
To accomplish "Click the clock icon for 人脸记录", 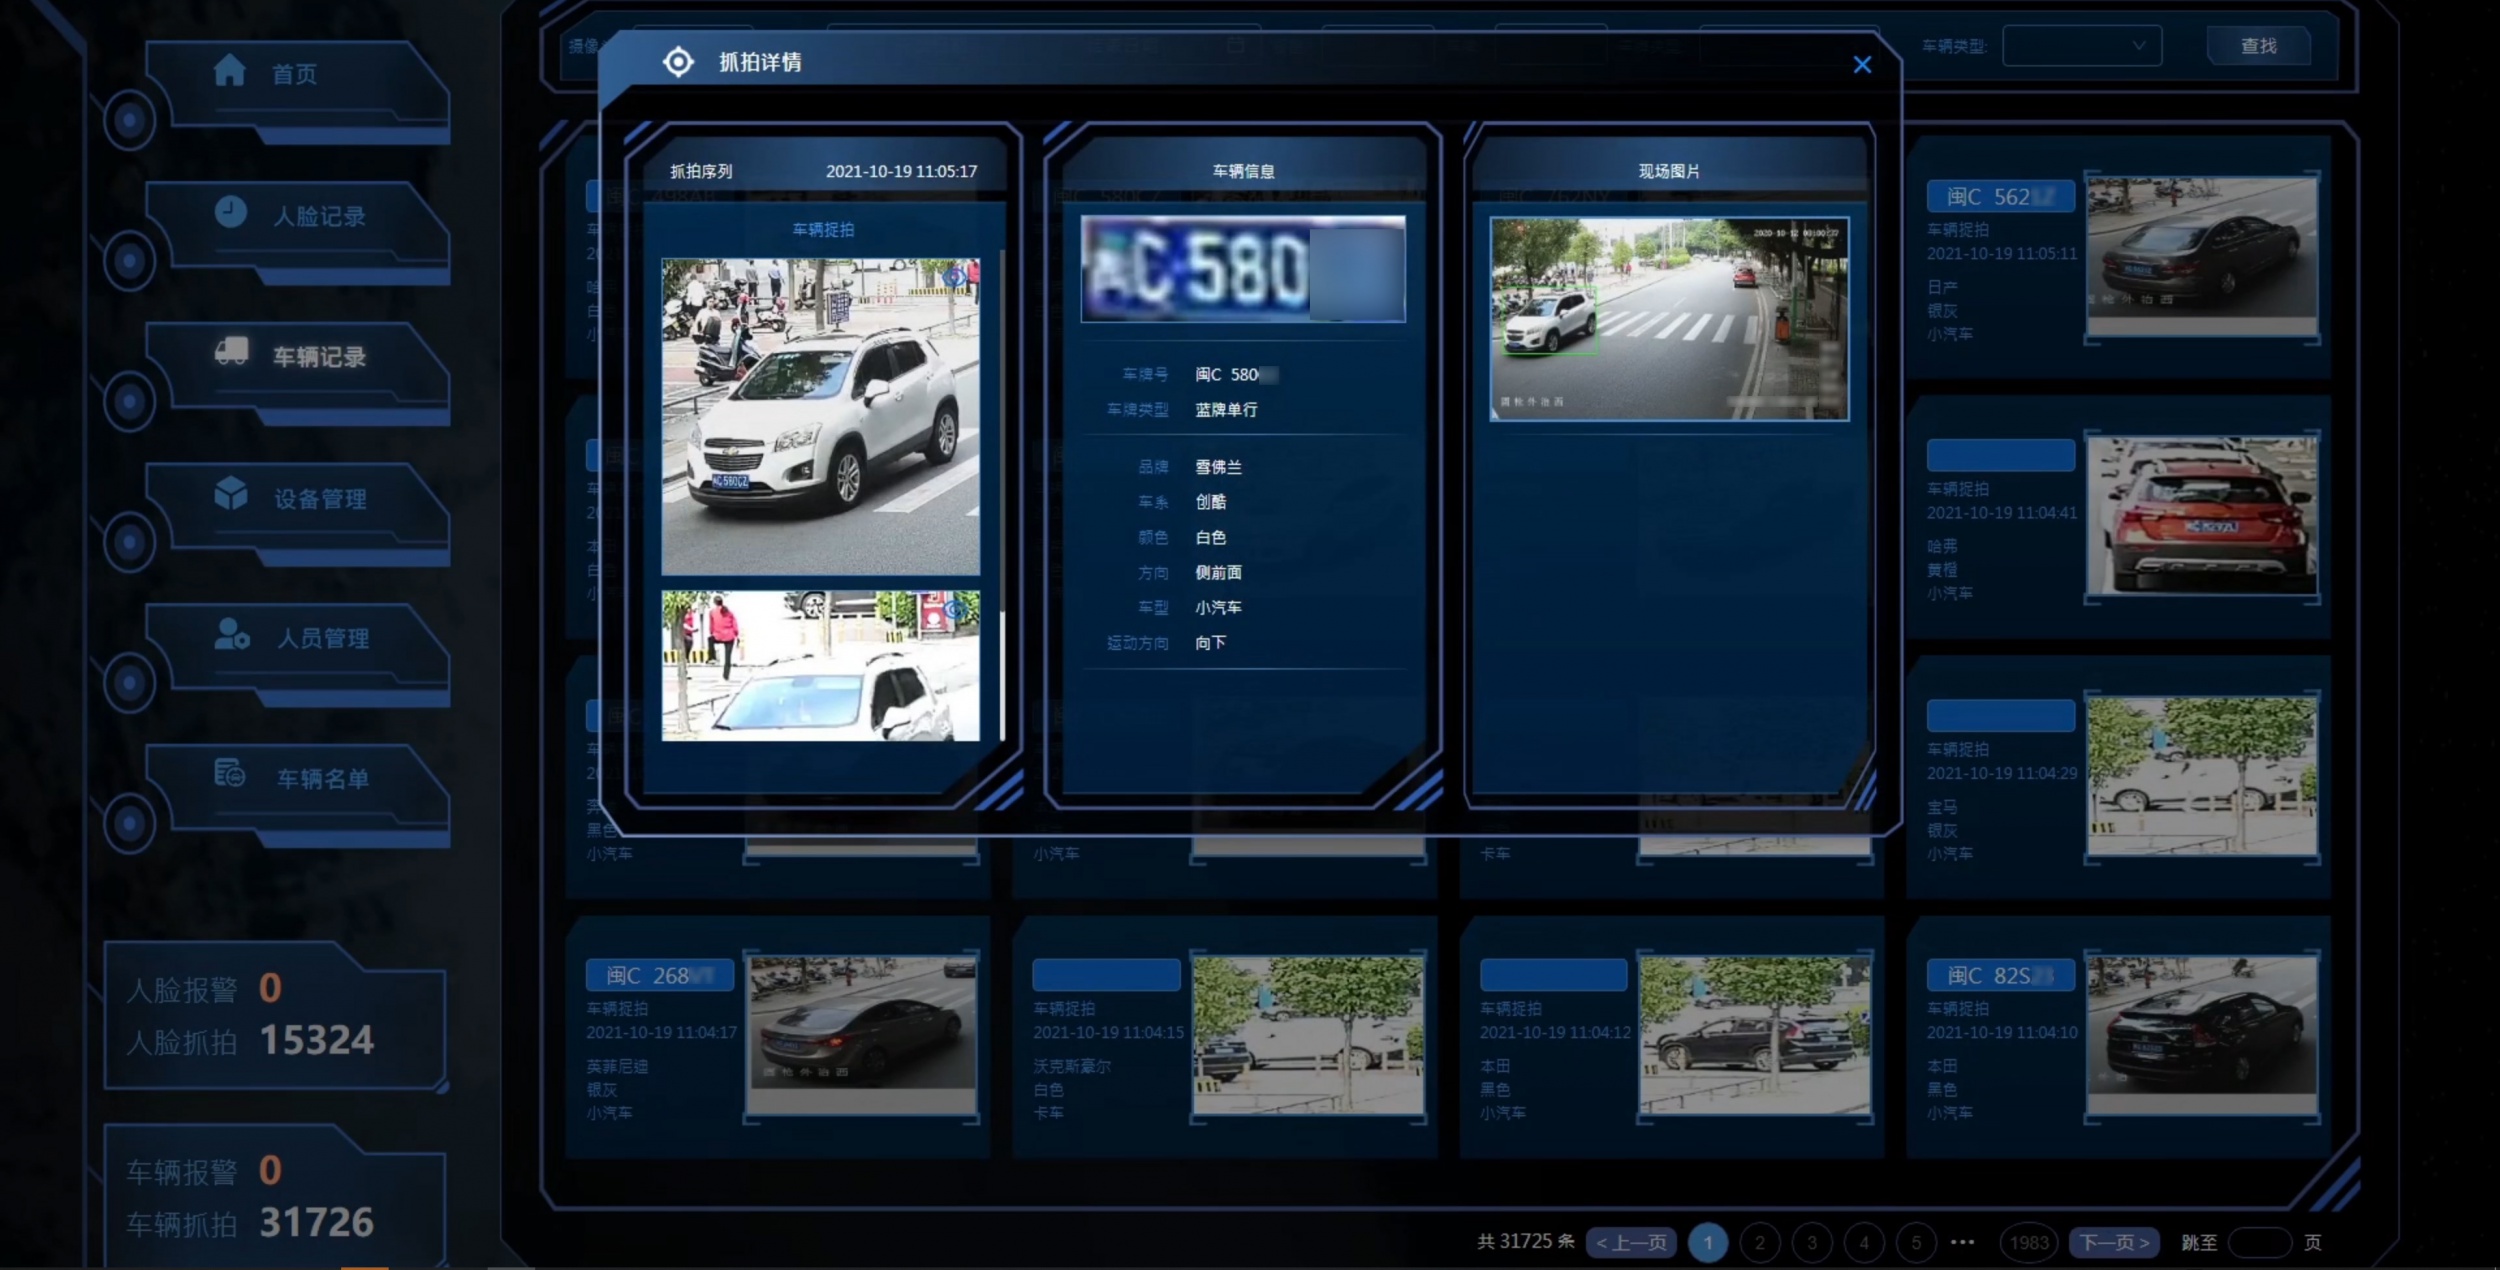I will [x=230, y=213].
